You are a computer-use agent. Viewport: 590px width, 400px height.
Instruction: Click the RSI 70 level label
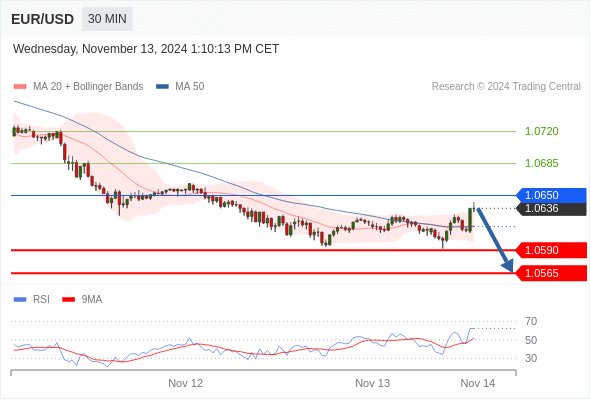tap(531, 321)
